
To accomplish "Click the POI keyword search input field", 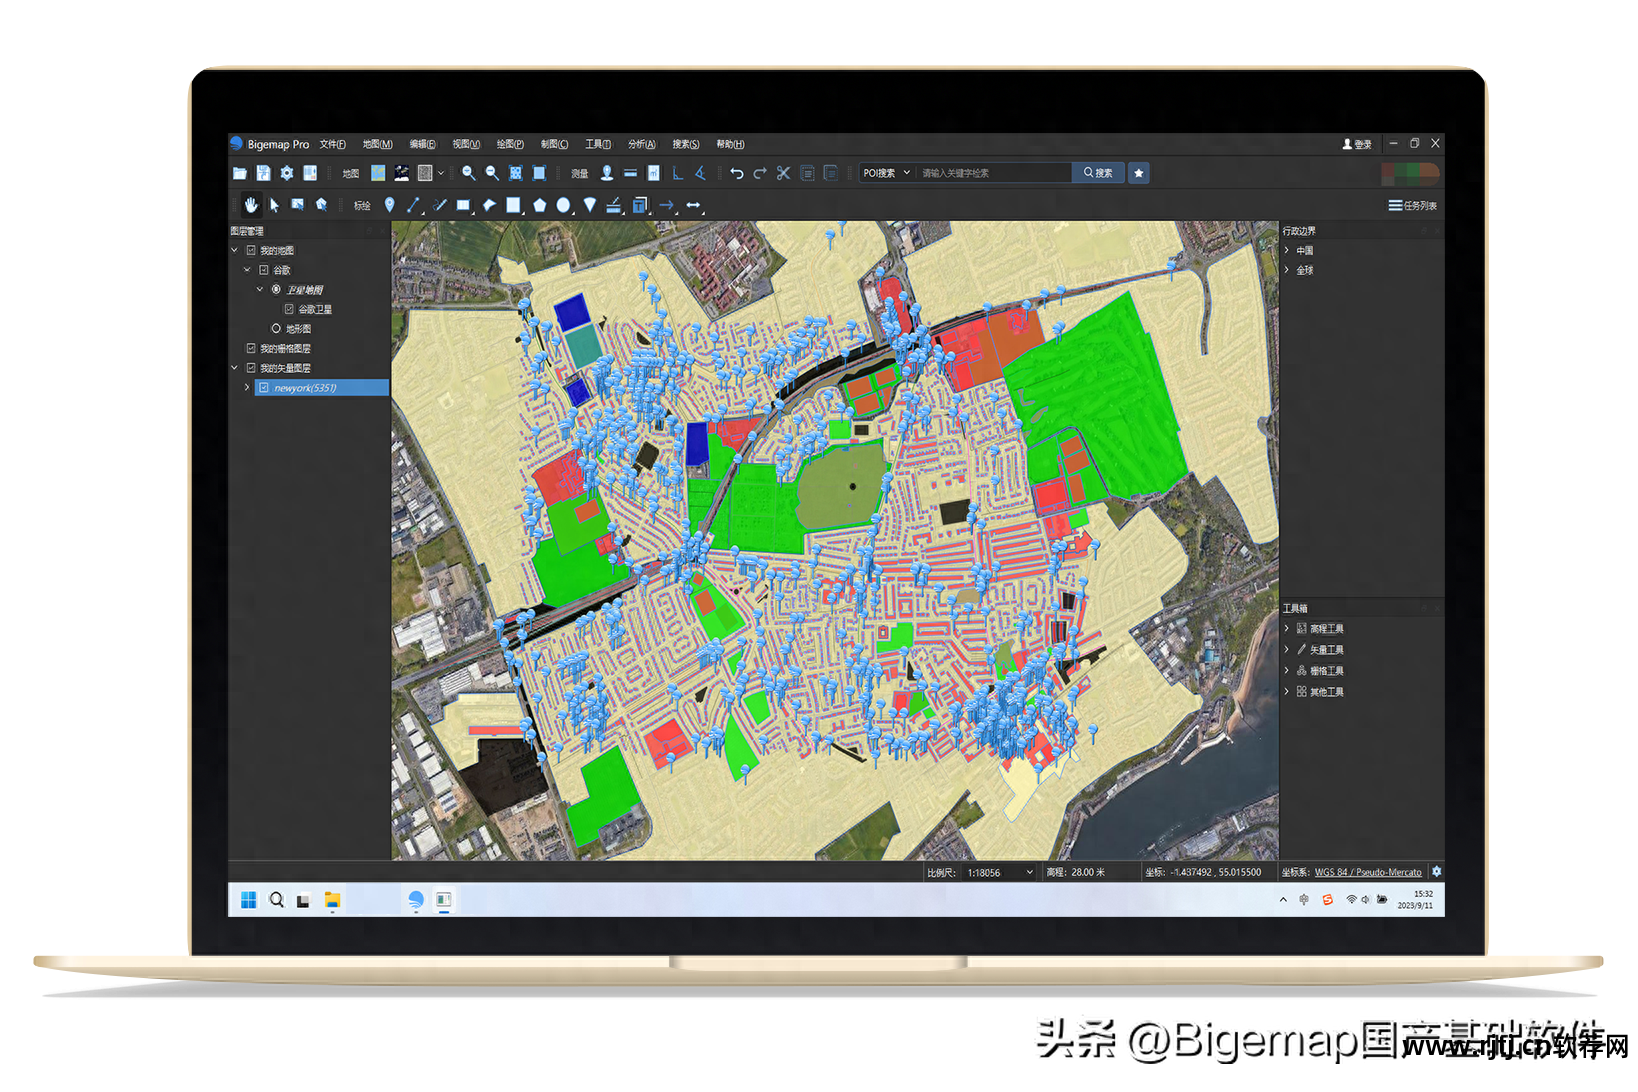I will pyautogui.click(x=994, y=173).
